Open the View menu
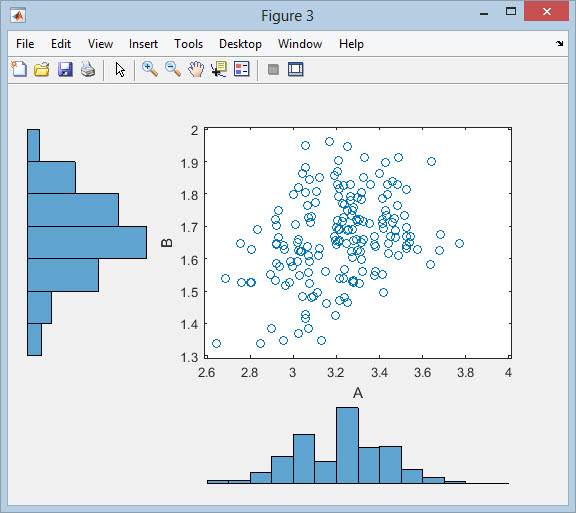 (100, 44)
